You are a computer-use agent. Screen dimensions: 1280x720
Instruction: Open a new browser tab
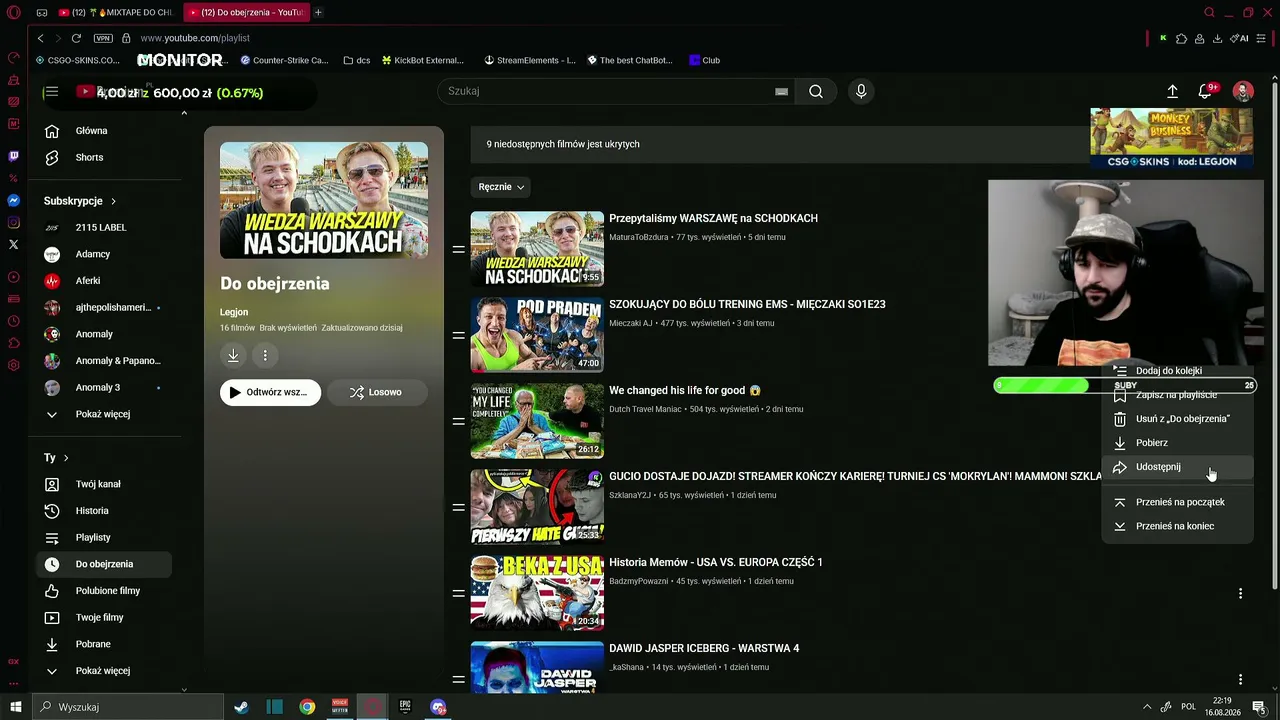318,12
